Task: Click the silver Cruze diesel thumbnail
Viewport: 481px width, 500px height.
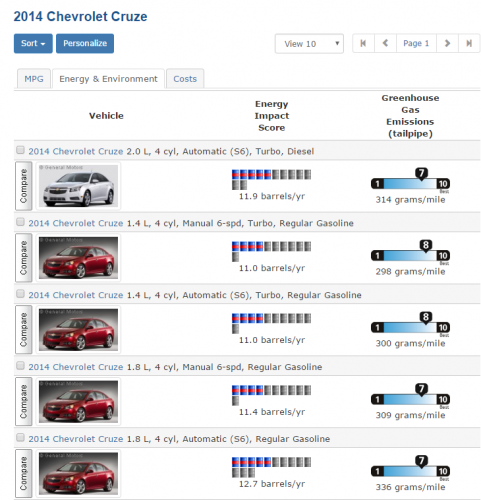Action: click(x=78, y=186)
